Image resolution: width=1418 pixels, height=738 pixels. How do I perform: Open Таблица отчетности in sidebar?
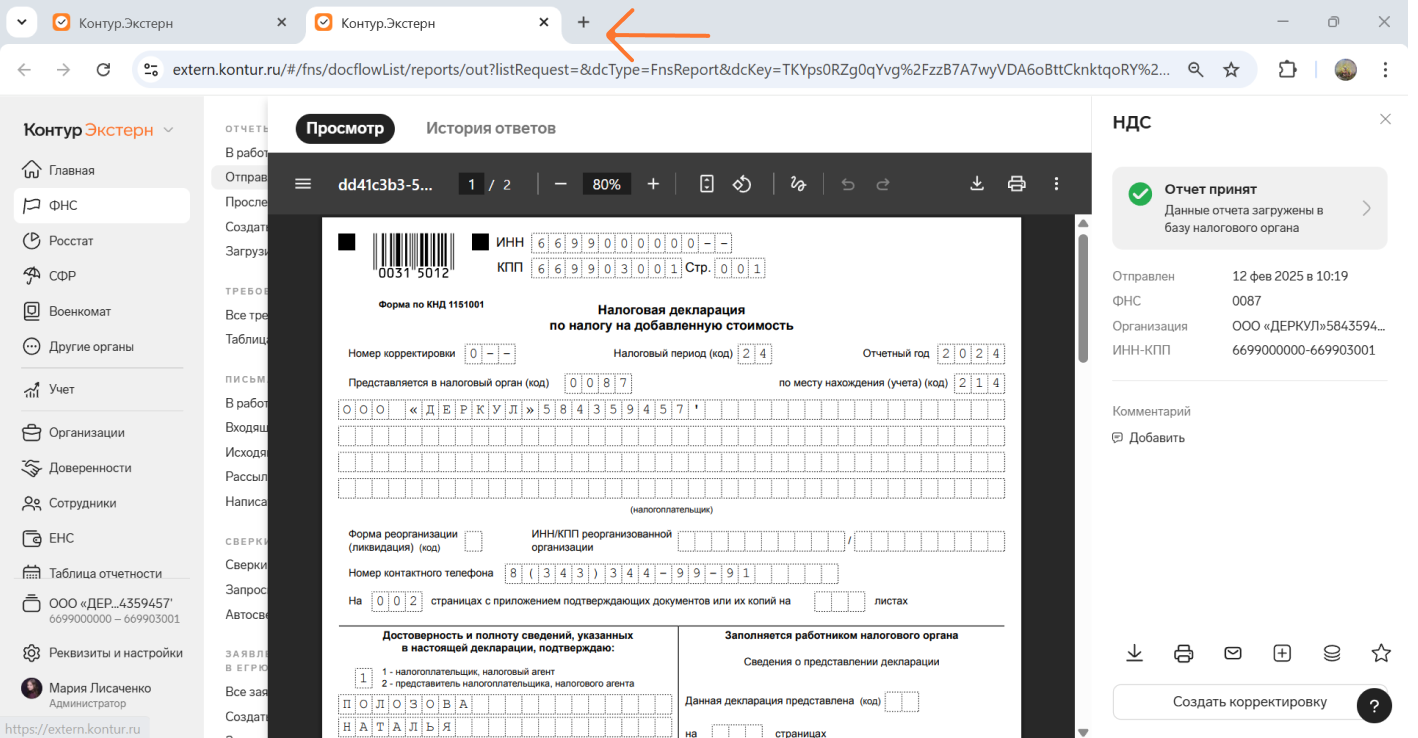coord(101,573)
